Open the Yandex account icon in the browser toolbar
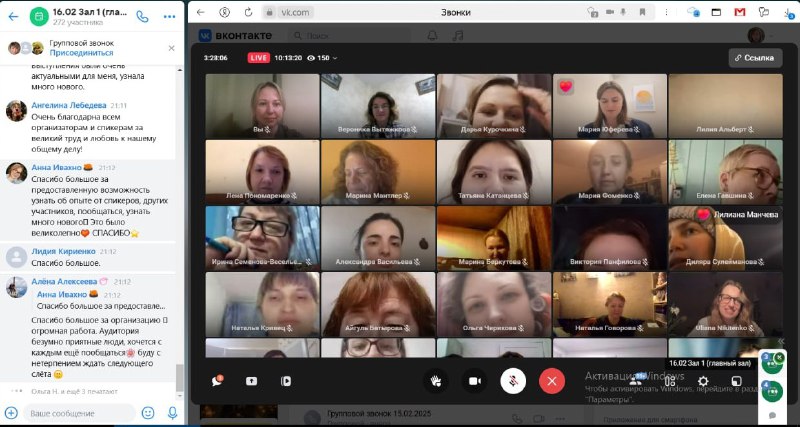Image resolution: width=800 pixels, height=427 pixels. pyautogui.click(x=224, y=12)
